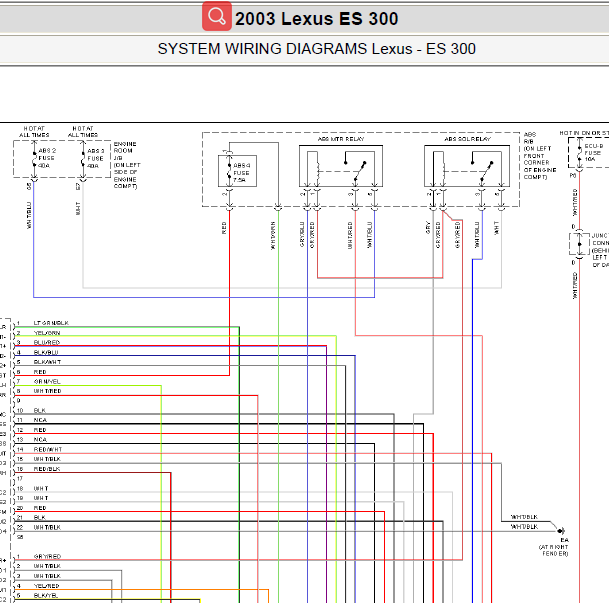Click "YEL/RED" label on lower connector
The width and height of the screenshot is (609, 603).
[x=46, y=586]
